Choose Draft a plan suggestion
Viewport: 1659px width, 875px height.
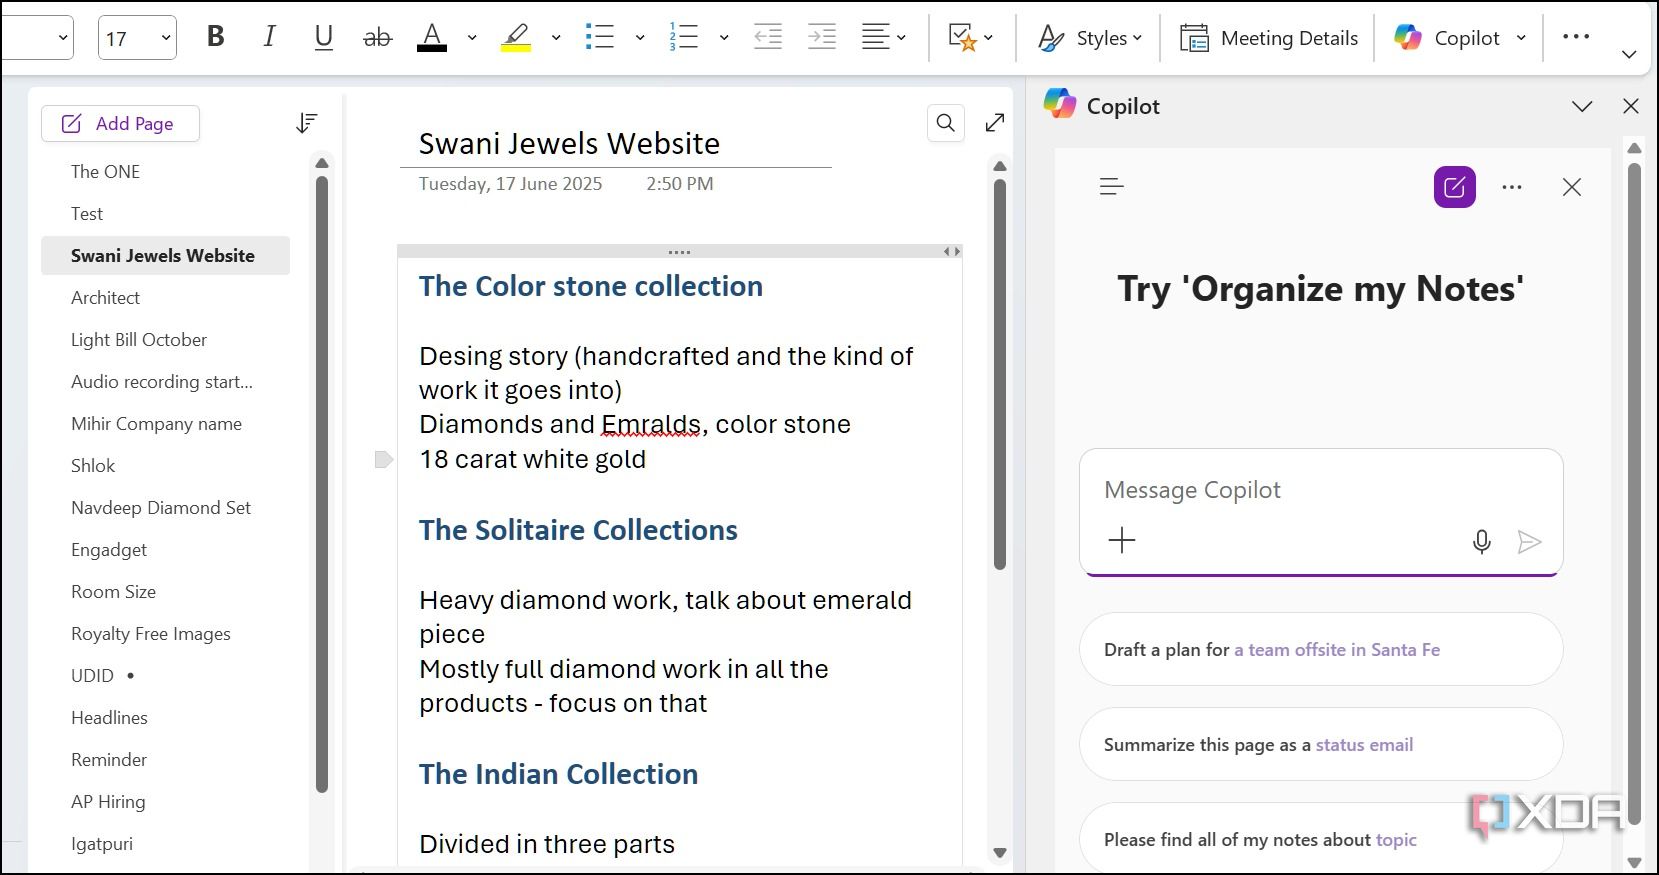click(x=1320, y=649)
